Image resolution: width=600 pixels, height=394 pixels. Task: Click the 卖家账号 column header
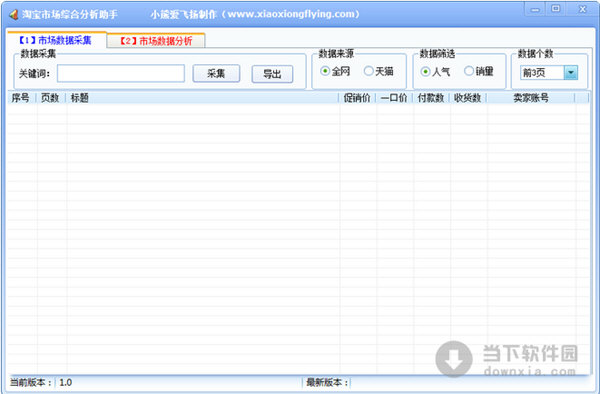(x=531, y=98)
